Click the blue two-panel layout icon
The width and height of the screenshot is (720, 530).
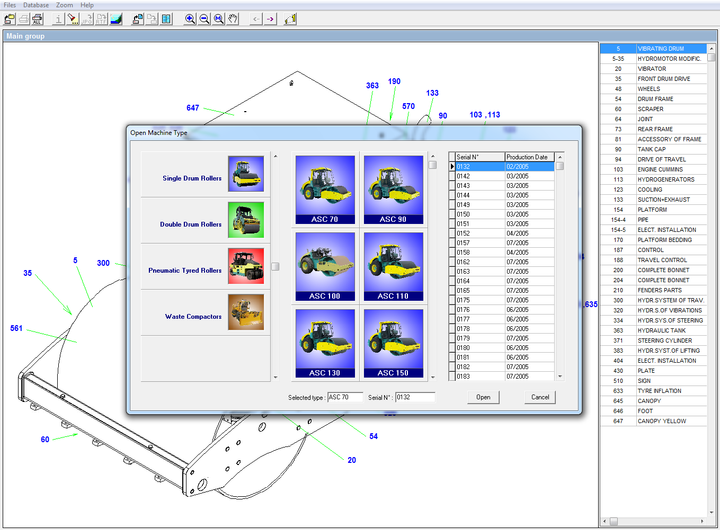click(x=166, y=19)
